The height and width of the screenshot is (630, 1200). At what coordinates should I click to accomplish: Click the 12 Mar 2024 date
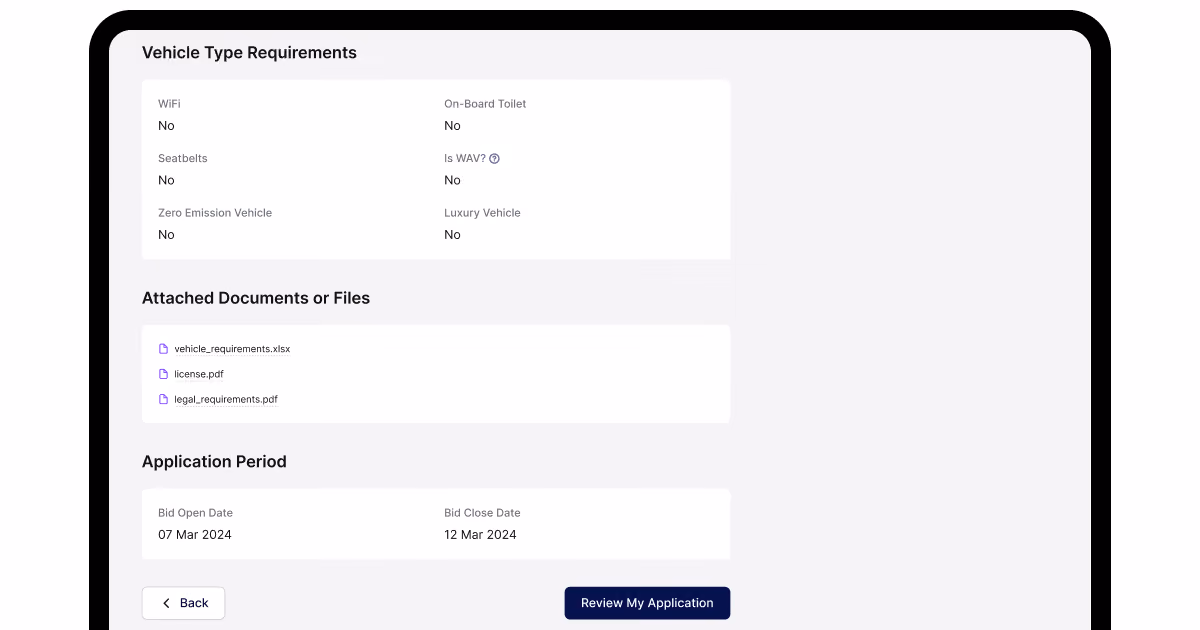click(x=480, y=535)
